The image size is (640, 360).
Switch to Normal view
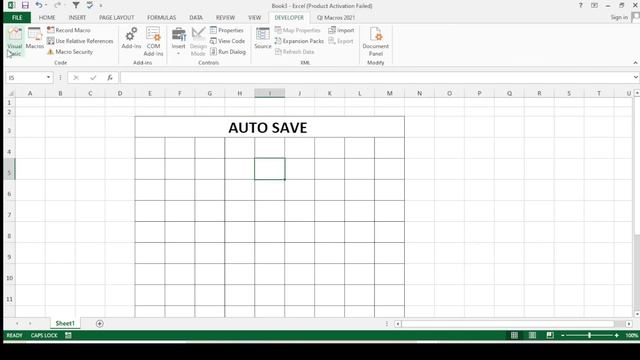point(514,336)
